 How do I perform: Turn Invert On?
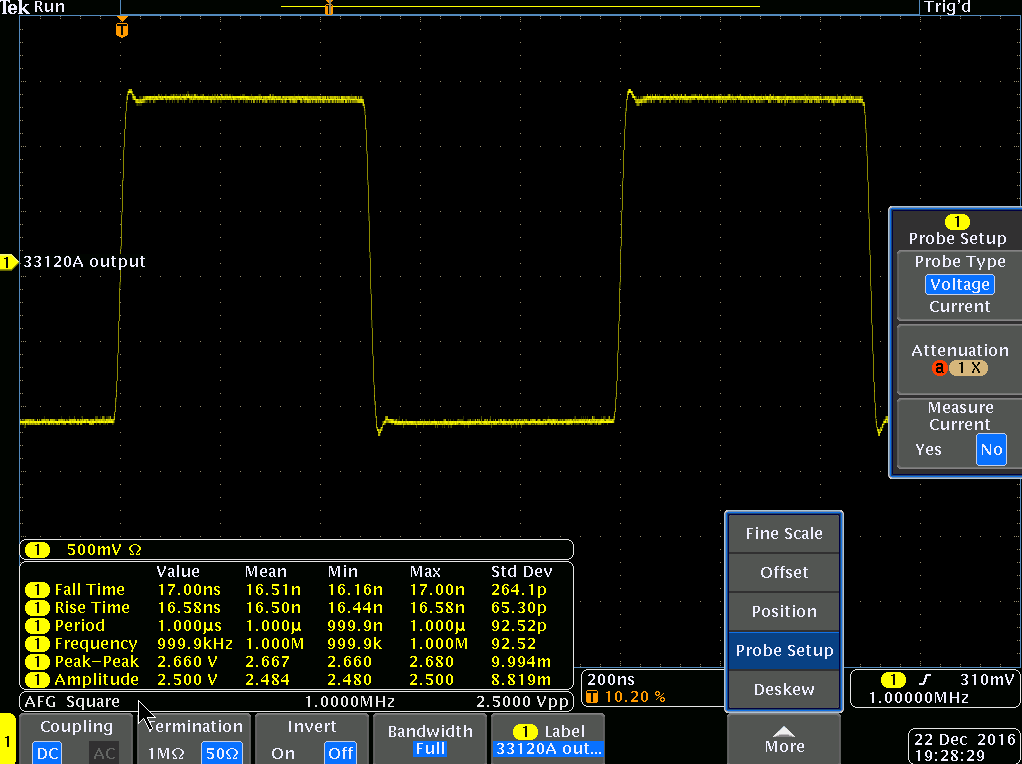click(283, 753)
